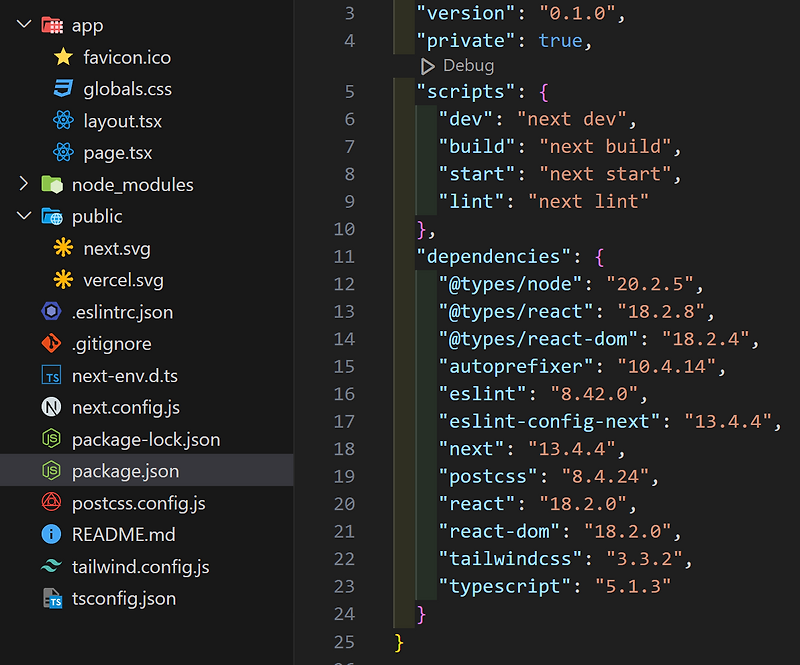This screenshot has height=665, width=800.
Task: Click the Tailwind icon for tailwind.config.js
Action: point(50,566)
